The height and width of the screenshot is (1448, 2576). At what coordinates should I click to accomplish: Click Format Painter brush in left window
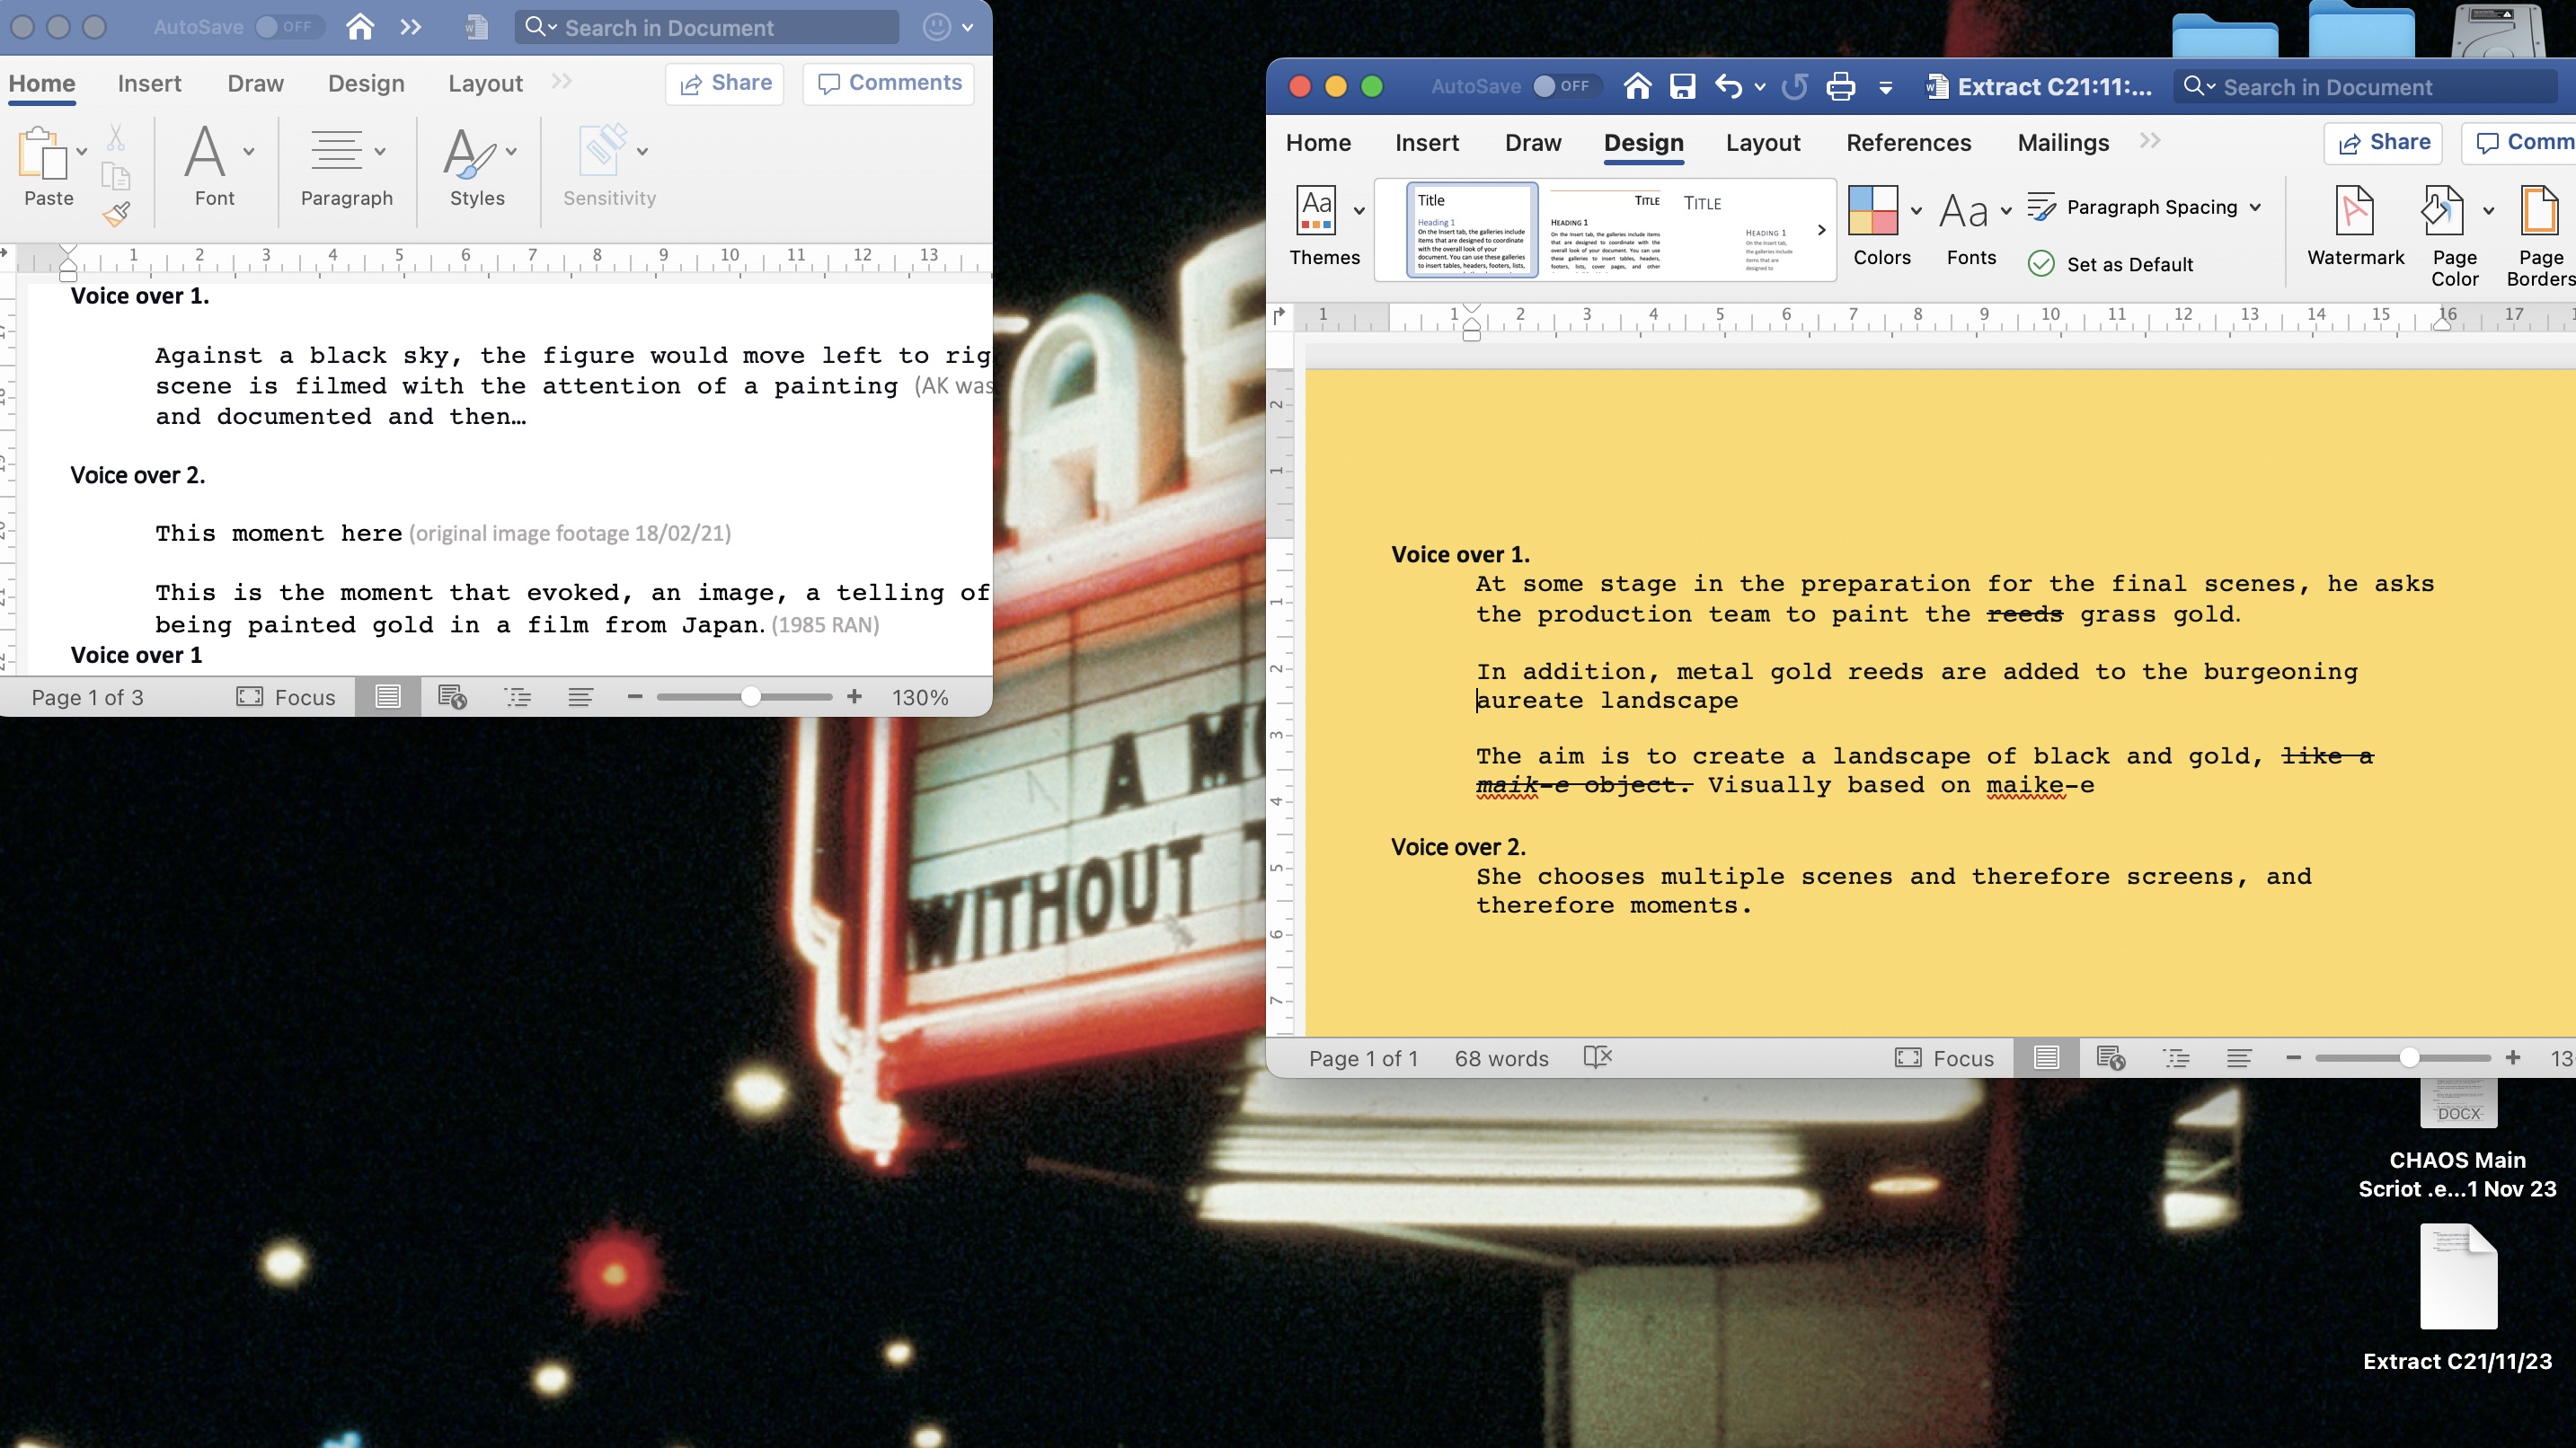[117, 213]
